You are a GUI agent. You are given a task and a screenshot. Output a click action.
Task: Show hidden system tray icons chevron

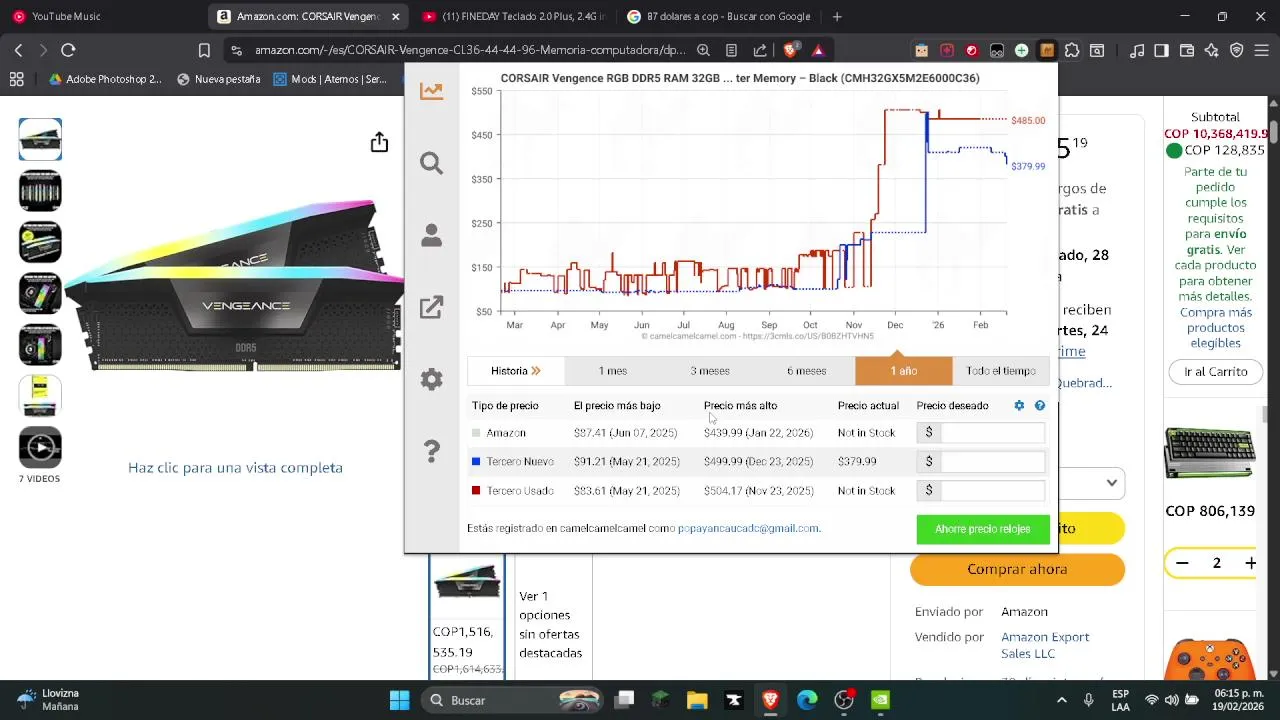click(1061, 700)
